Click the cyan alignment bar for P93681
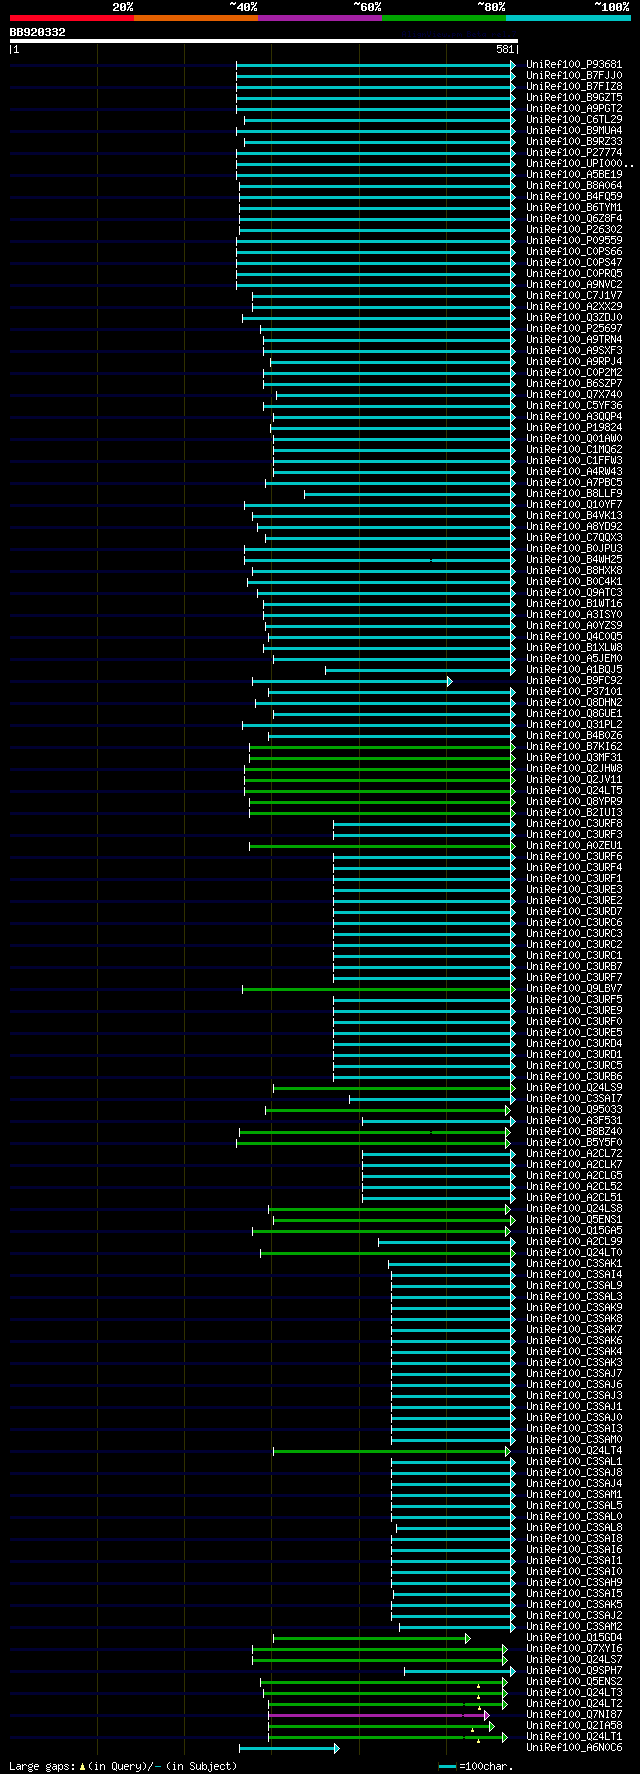Image resolution: width=640 pixels, height=1774 pixels. click(374, 65)
